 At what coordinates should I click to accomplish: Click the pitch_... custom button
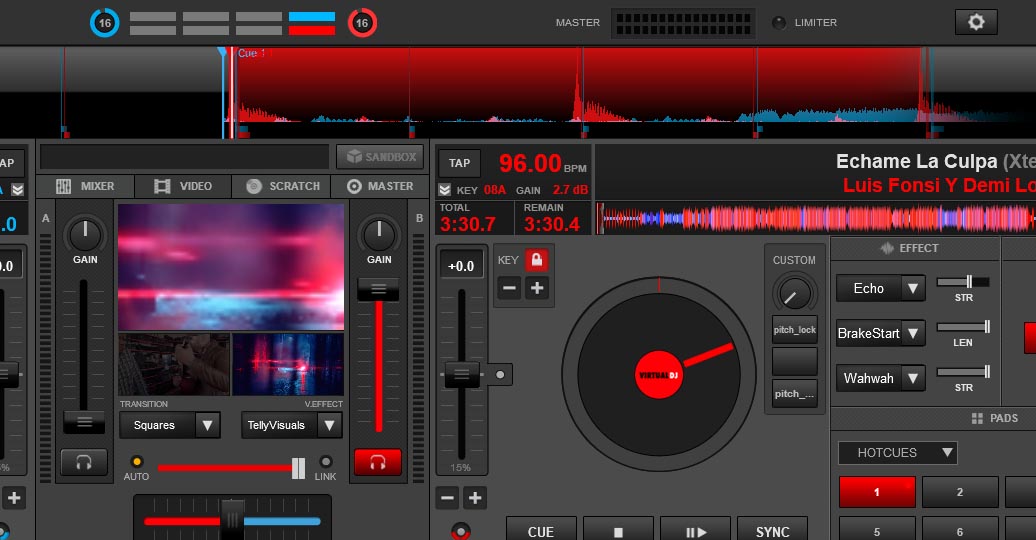(795, 393)
